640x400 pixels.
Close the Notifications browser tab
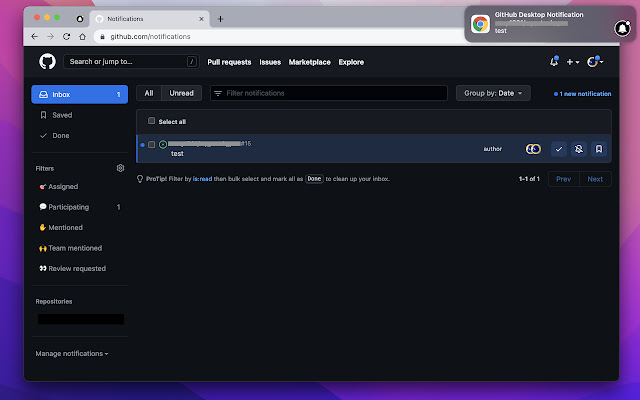click(x=201, y=19)
